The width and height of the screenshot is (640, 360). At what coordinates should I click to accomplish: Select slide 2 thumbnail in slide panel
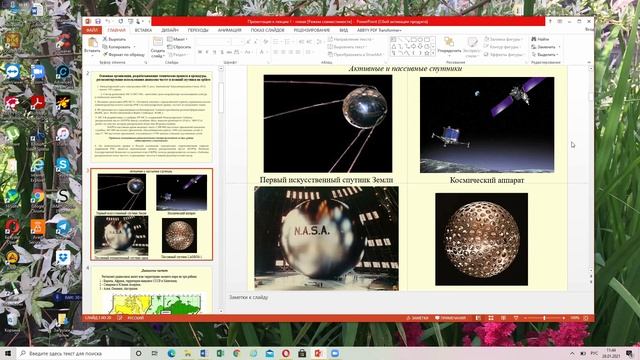pyautogui.click(x=152, y=117)
